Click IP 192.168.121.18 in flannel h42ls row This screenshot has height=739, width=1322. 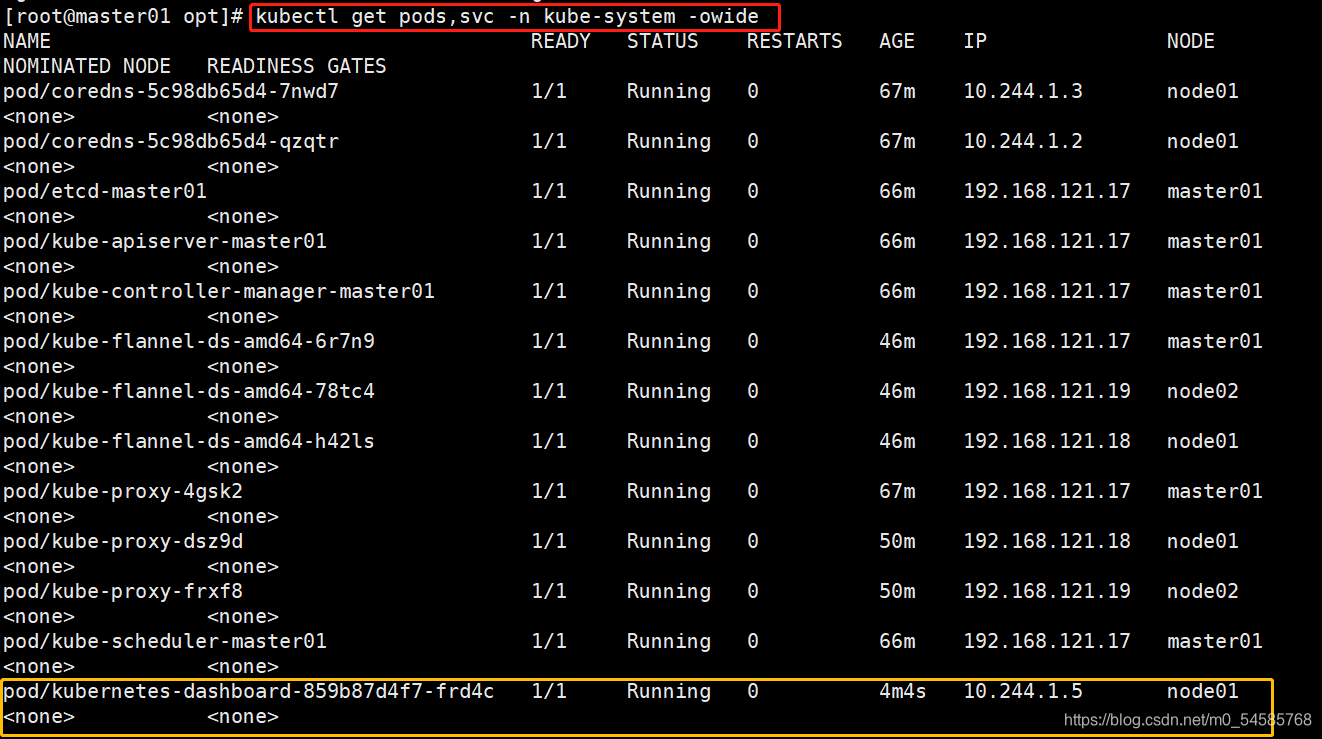click(x=1047, y=441)
